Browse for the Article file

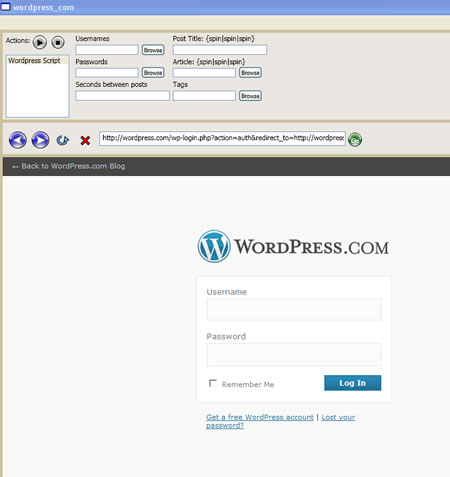[250, 72]
